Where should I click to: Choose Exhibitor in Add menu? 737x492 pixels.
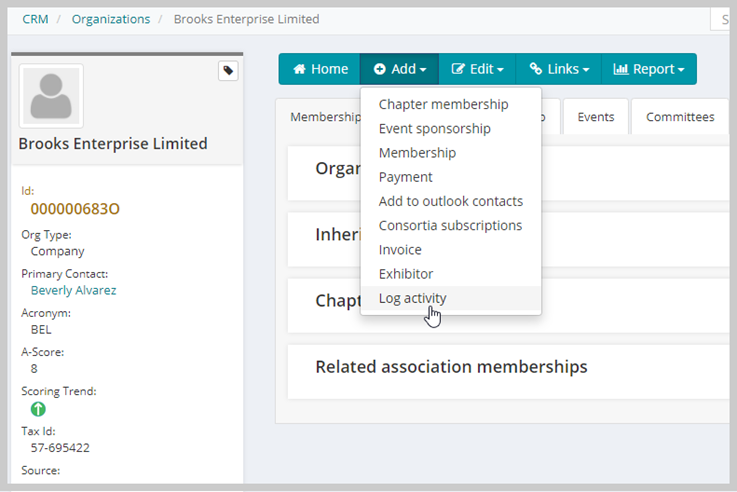pyautogui.click(x=451, y=274)
